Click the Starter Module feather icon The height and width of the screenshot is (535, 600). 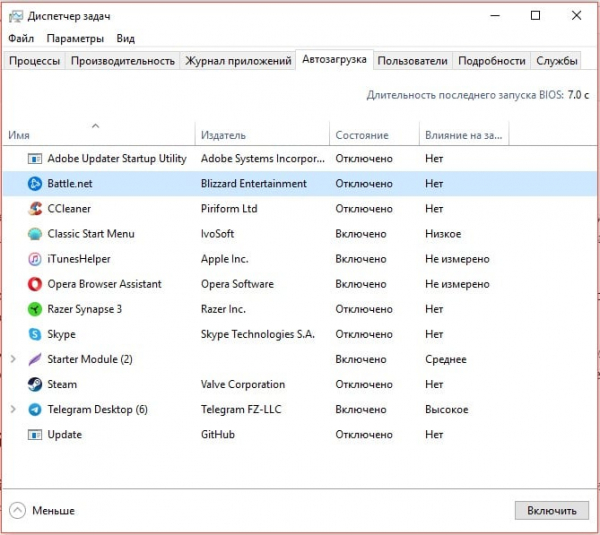pyautogui.click(x=35, y=359)
